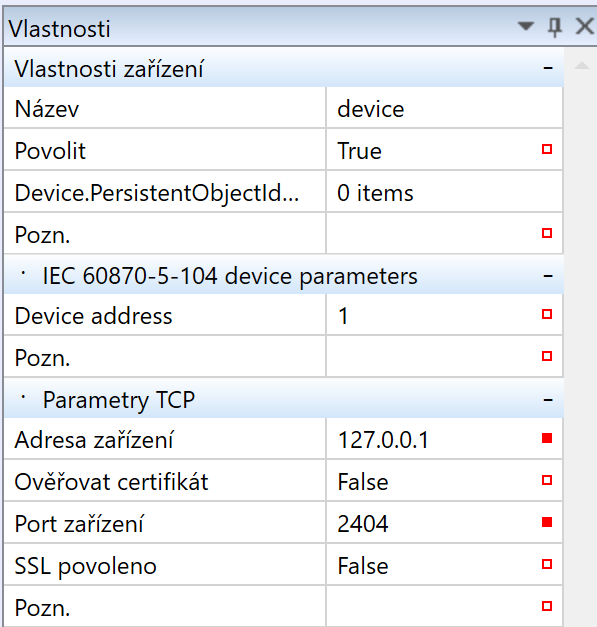Edit the Název field containing device
This screenshot has height=627, width=597.
[x=444, y=109]
